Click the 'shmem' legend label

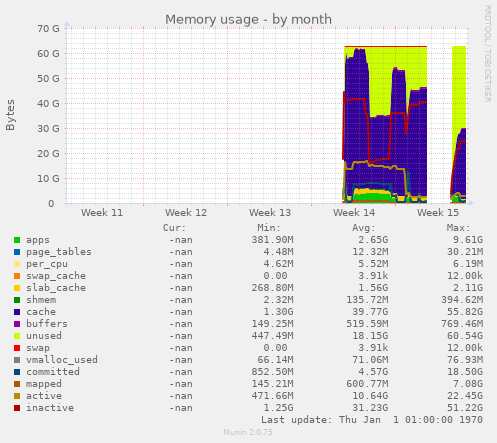tap(41, 300)
